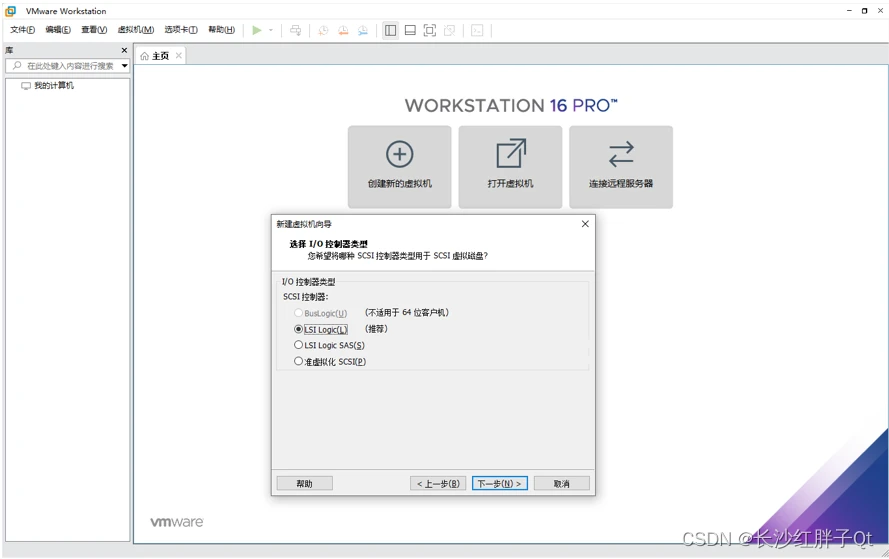The width and height of the screenshot is (889, 559).
Task: Click the (推荐) recommended label text
Action: coord(376,329)
